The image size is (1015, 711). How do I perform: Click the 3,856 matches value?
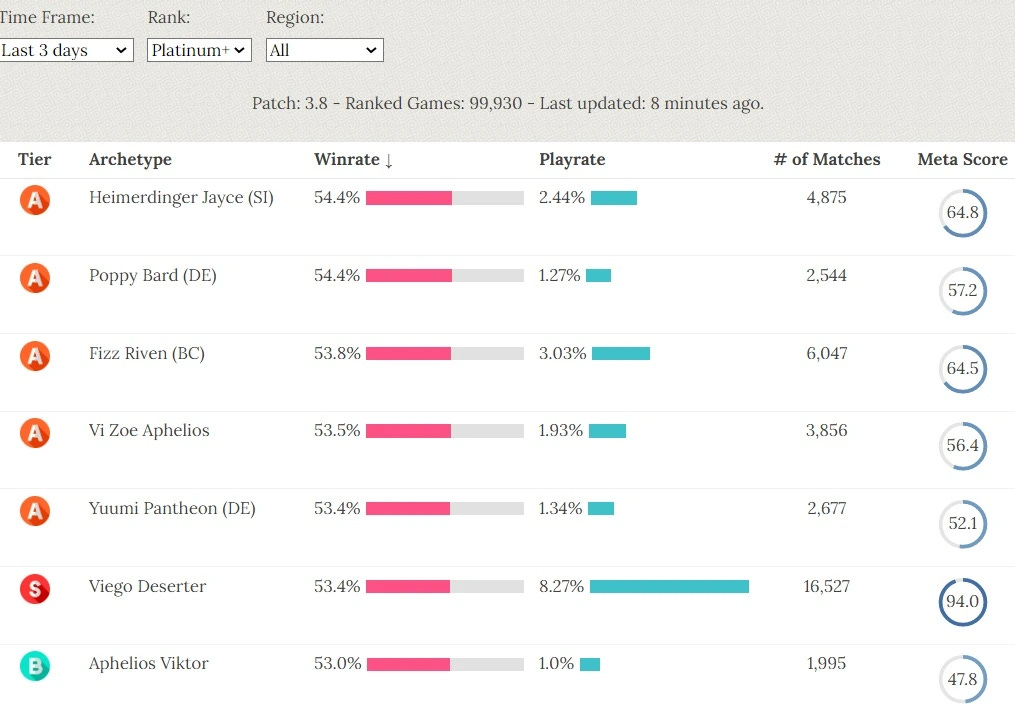827,431
